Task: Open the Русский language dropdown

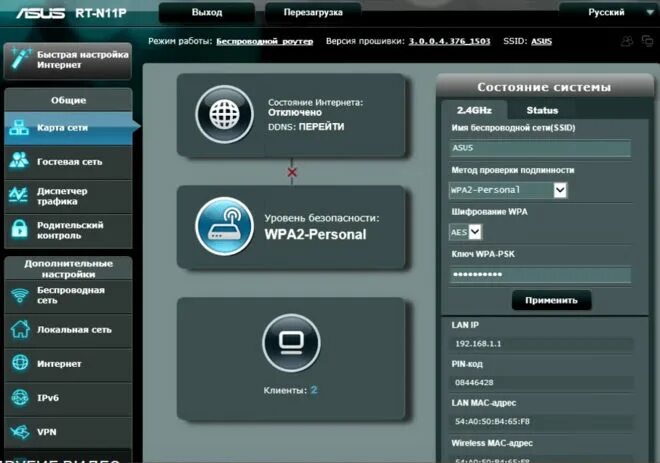Action: pos(609,12)
